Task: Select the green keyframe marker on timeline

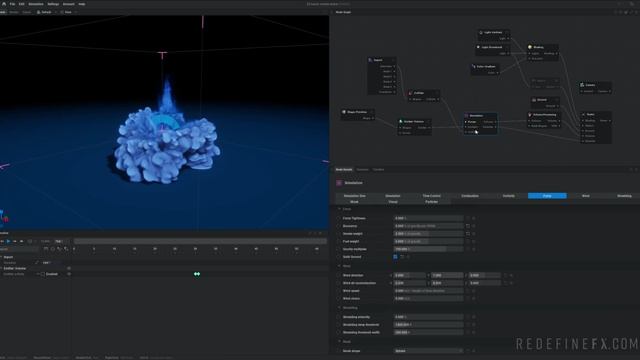Action: [x=197, y=274]
